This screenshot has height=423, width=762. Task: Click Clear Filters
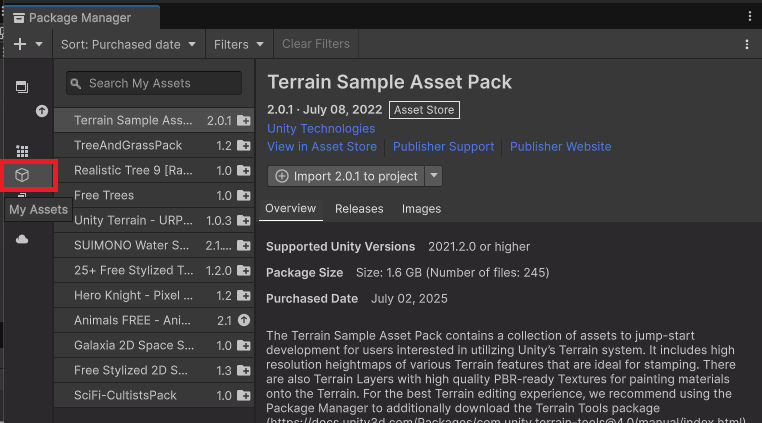tap(316, 44)
